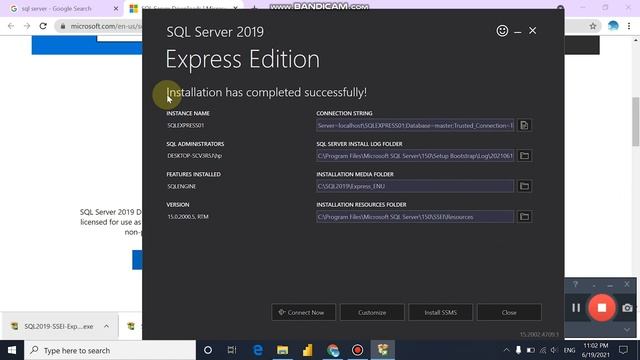Open Cortana circle icon on taskbar
Image resolution: width=640 pixels, height=360 pixels.
208,350
